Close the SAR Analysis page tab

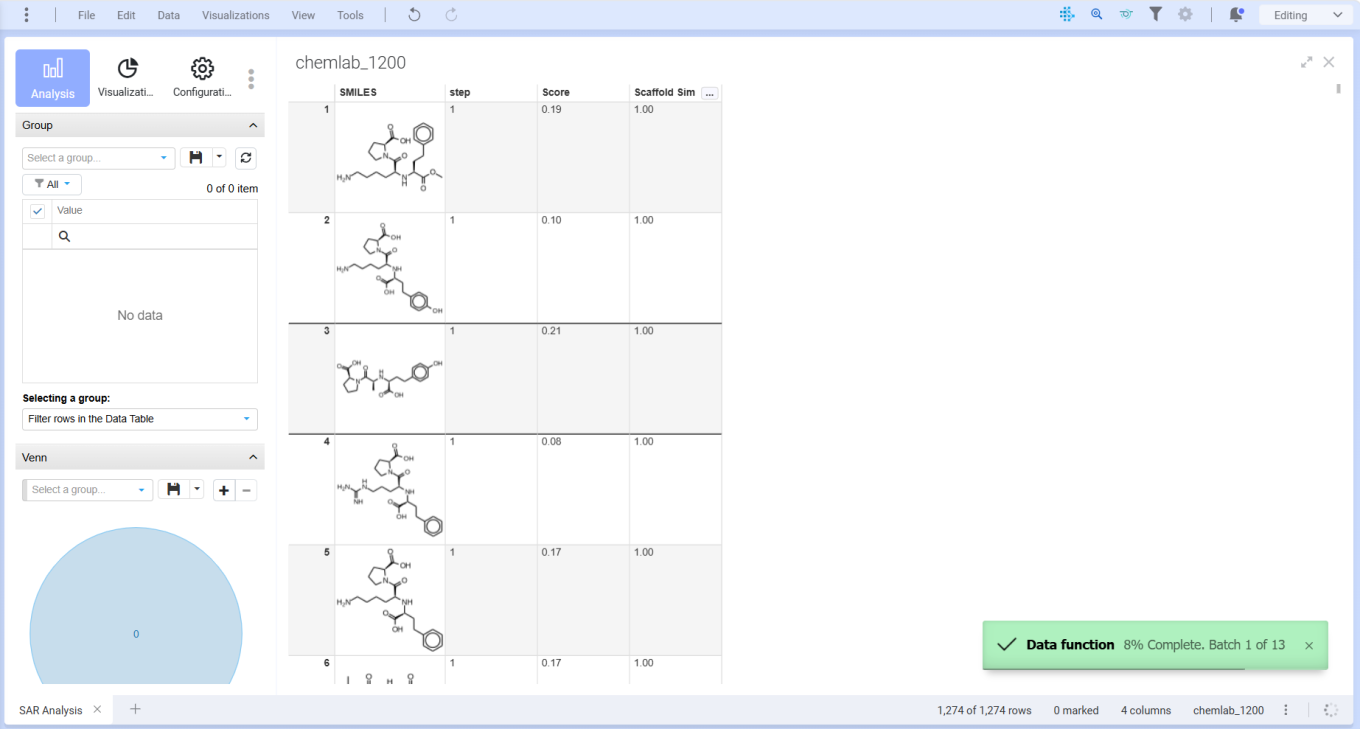97,710
